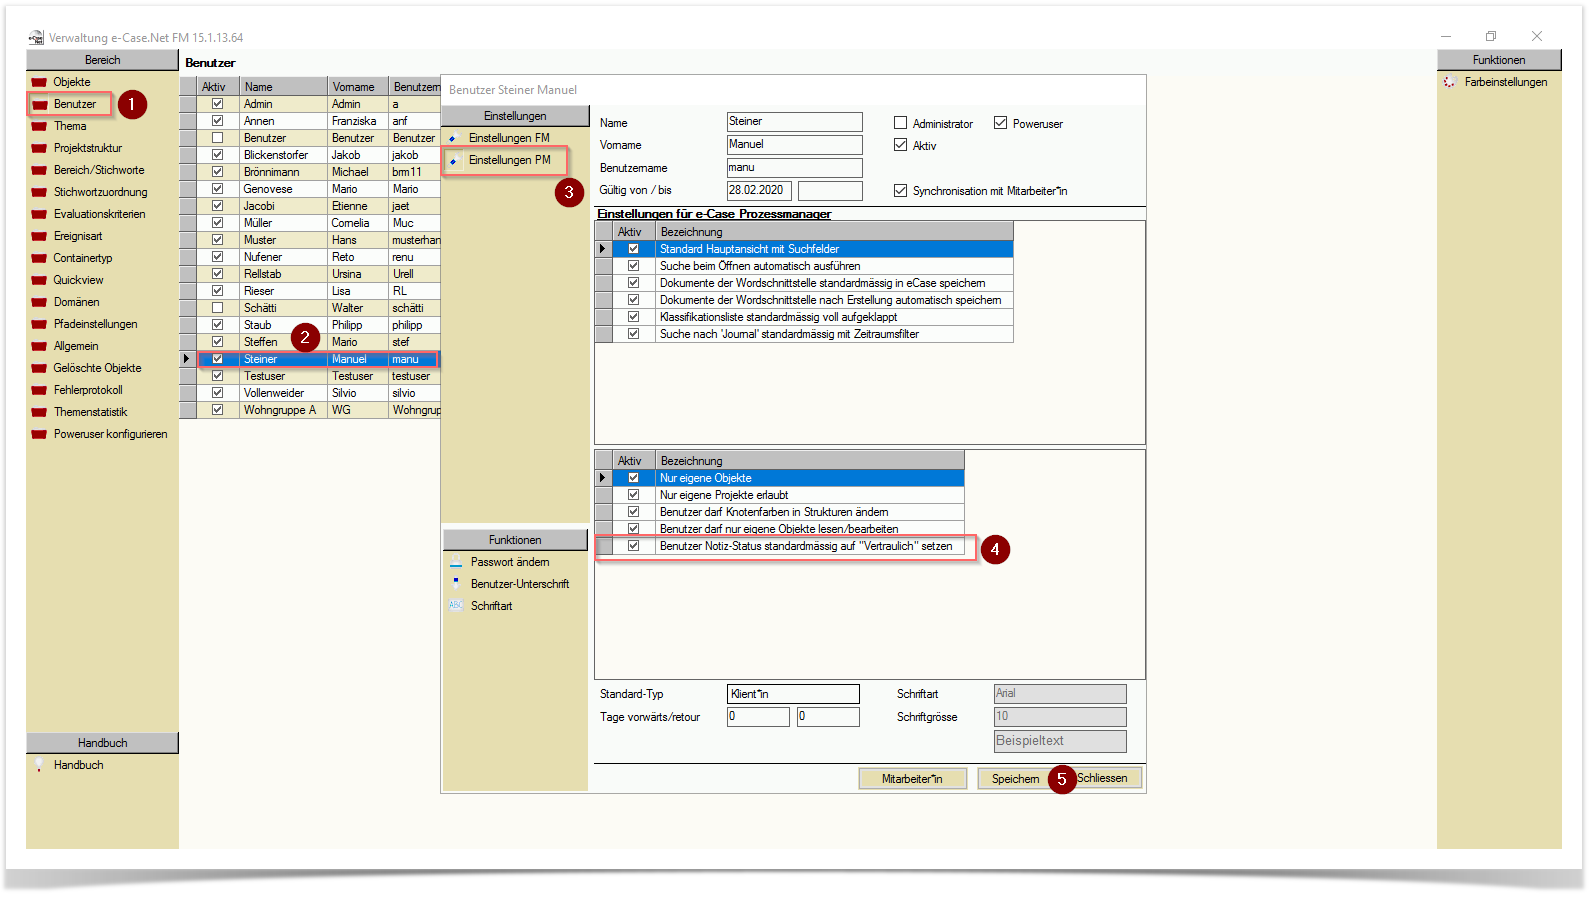
Task: Click the Mitarbeiter*in button
Action: tap(913, 779)
